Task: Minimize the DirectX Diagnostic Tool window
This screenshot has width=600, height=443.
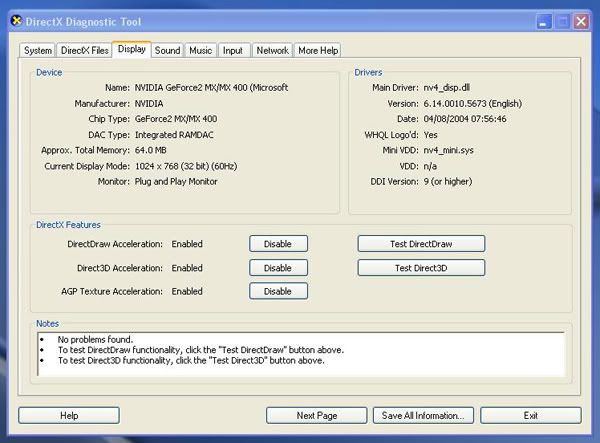Action: click(x=543, y=22)
